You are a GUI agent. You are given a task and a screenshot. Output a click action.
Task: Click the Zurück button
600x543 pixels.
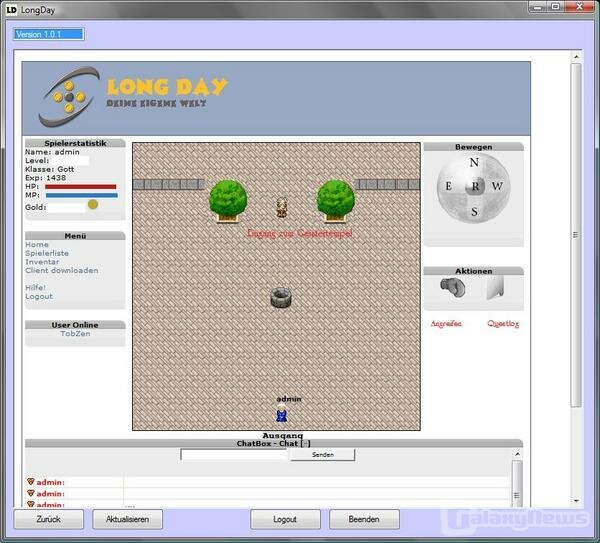click(x=49, y=519)
